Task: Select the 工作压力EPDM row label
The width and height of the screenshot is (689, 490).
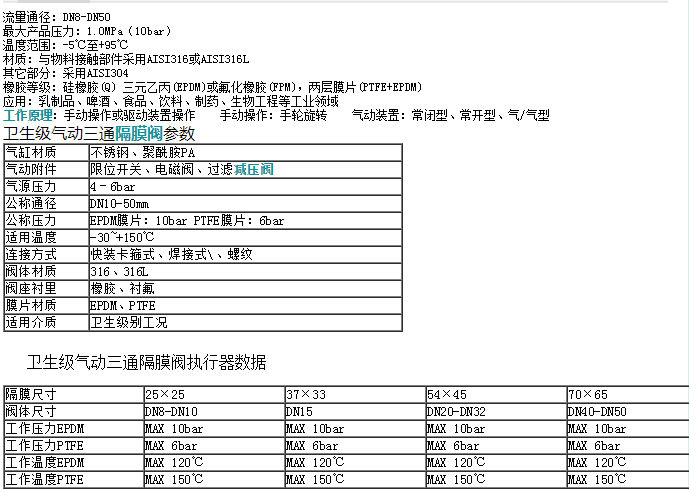Action: [45, 428]
